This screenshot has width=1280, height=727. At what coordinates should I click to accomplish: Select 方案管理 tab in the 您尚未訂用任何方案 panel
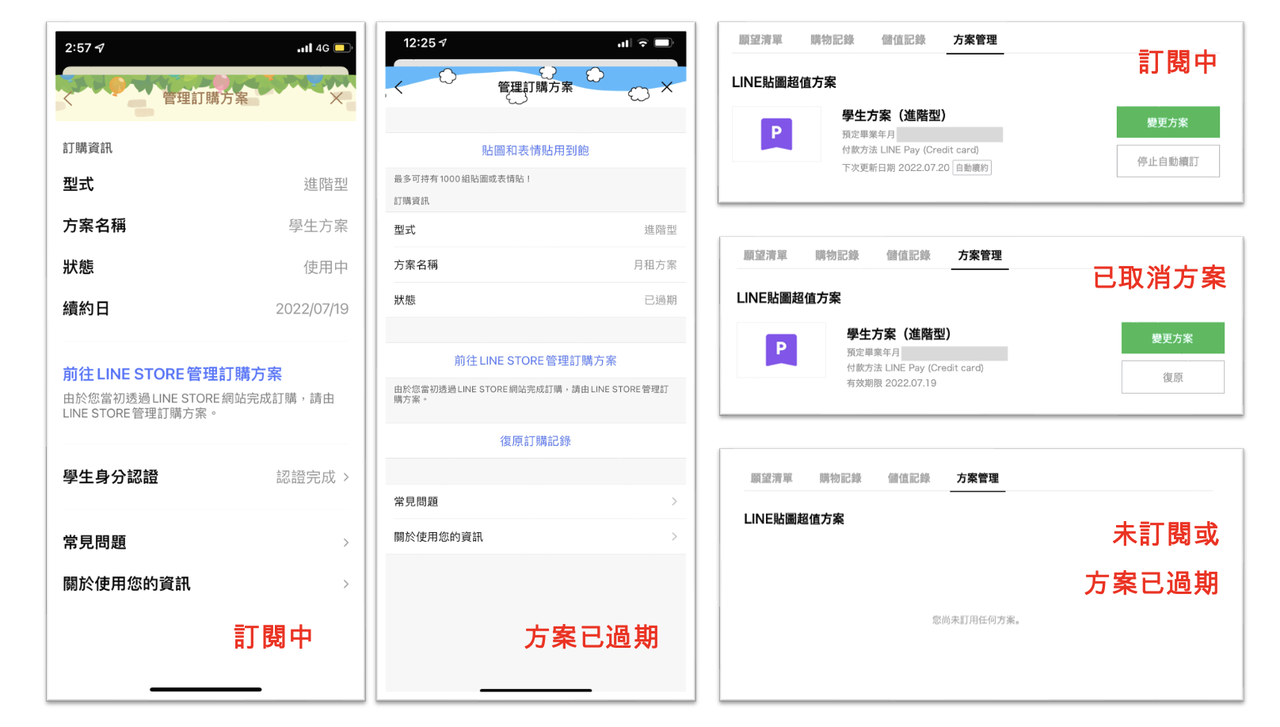[977, 478]
